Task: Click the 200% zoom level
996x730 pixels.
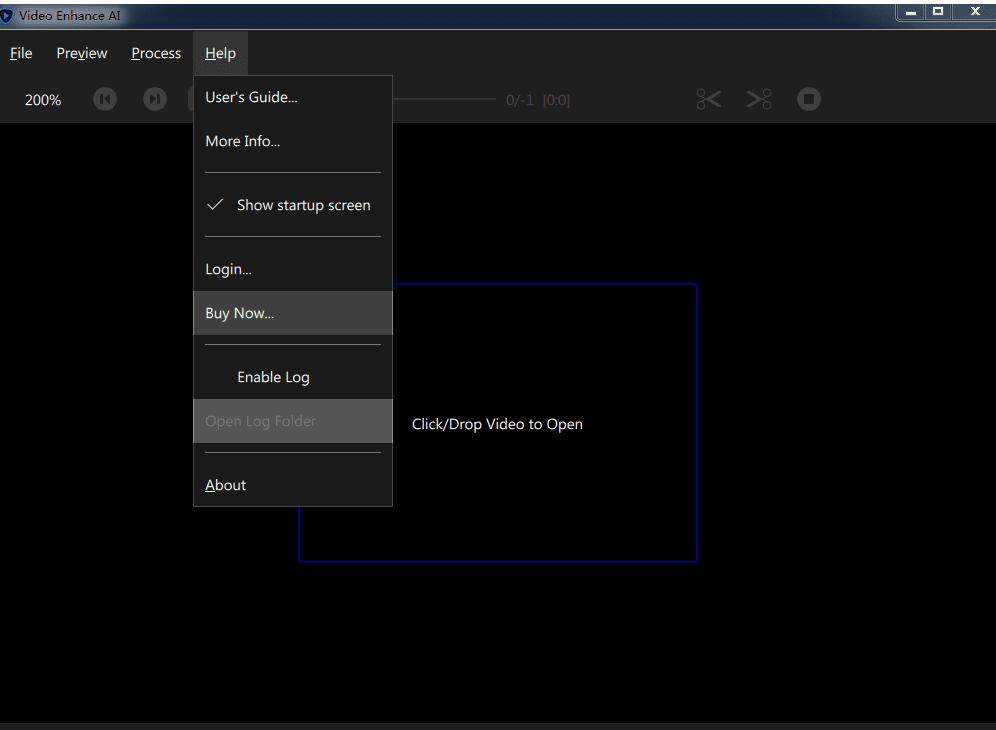Action: pos(43,100)
